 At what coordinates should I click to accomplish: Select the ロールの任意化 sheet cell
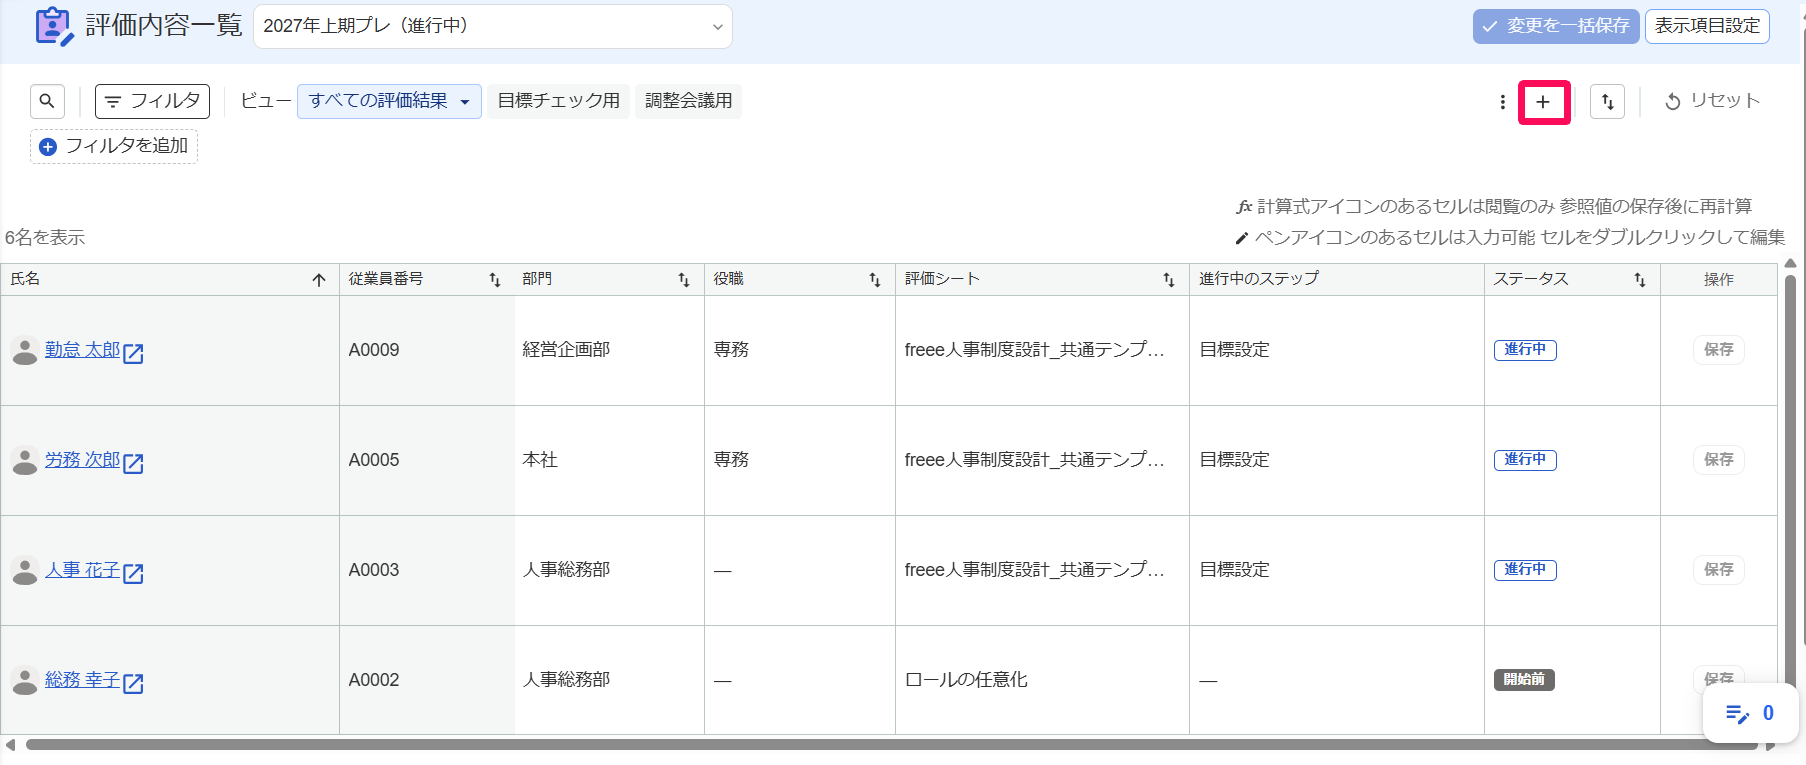[1042, 680]
